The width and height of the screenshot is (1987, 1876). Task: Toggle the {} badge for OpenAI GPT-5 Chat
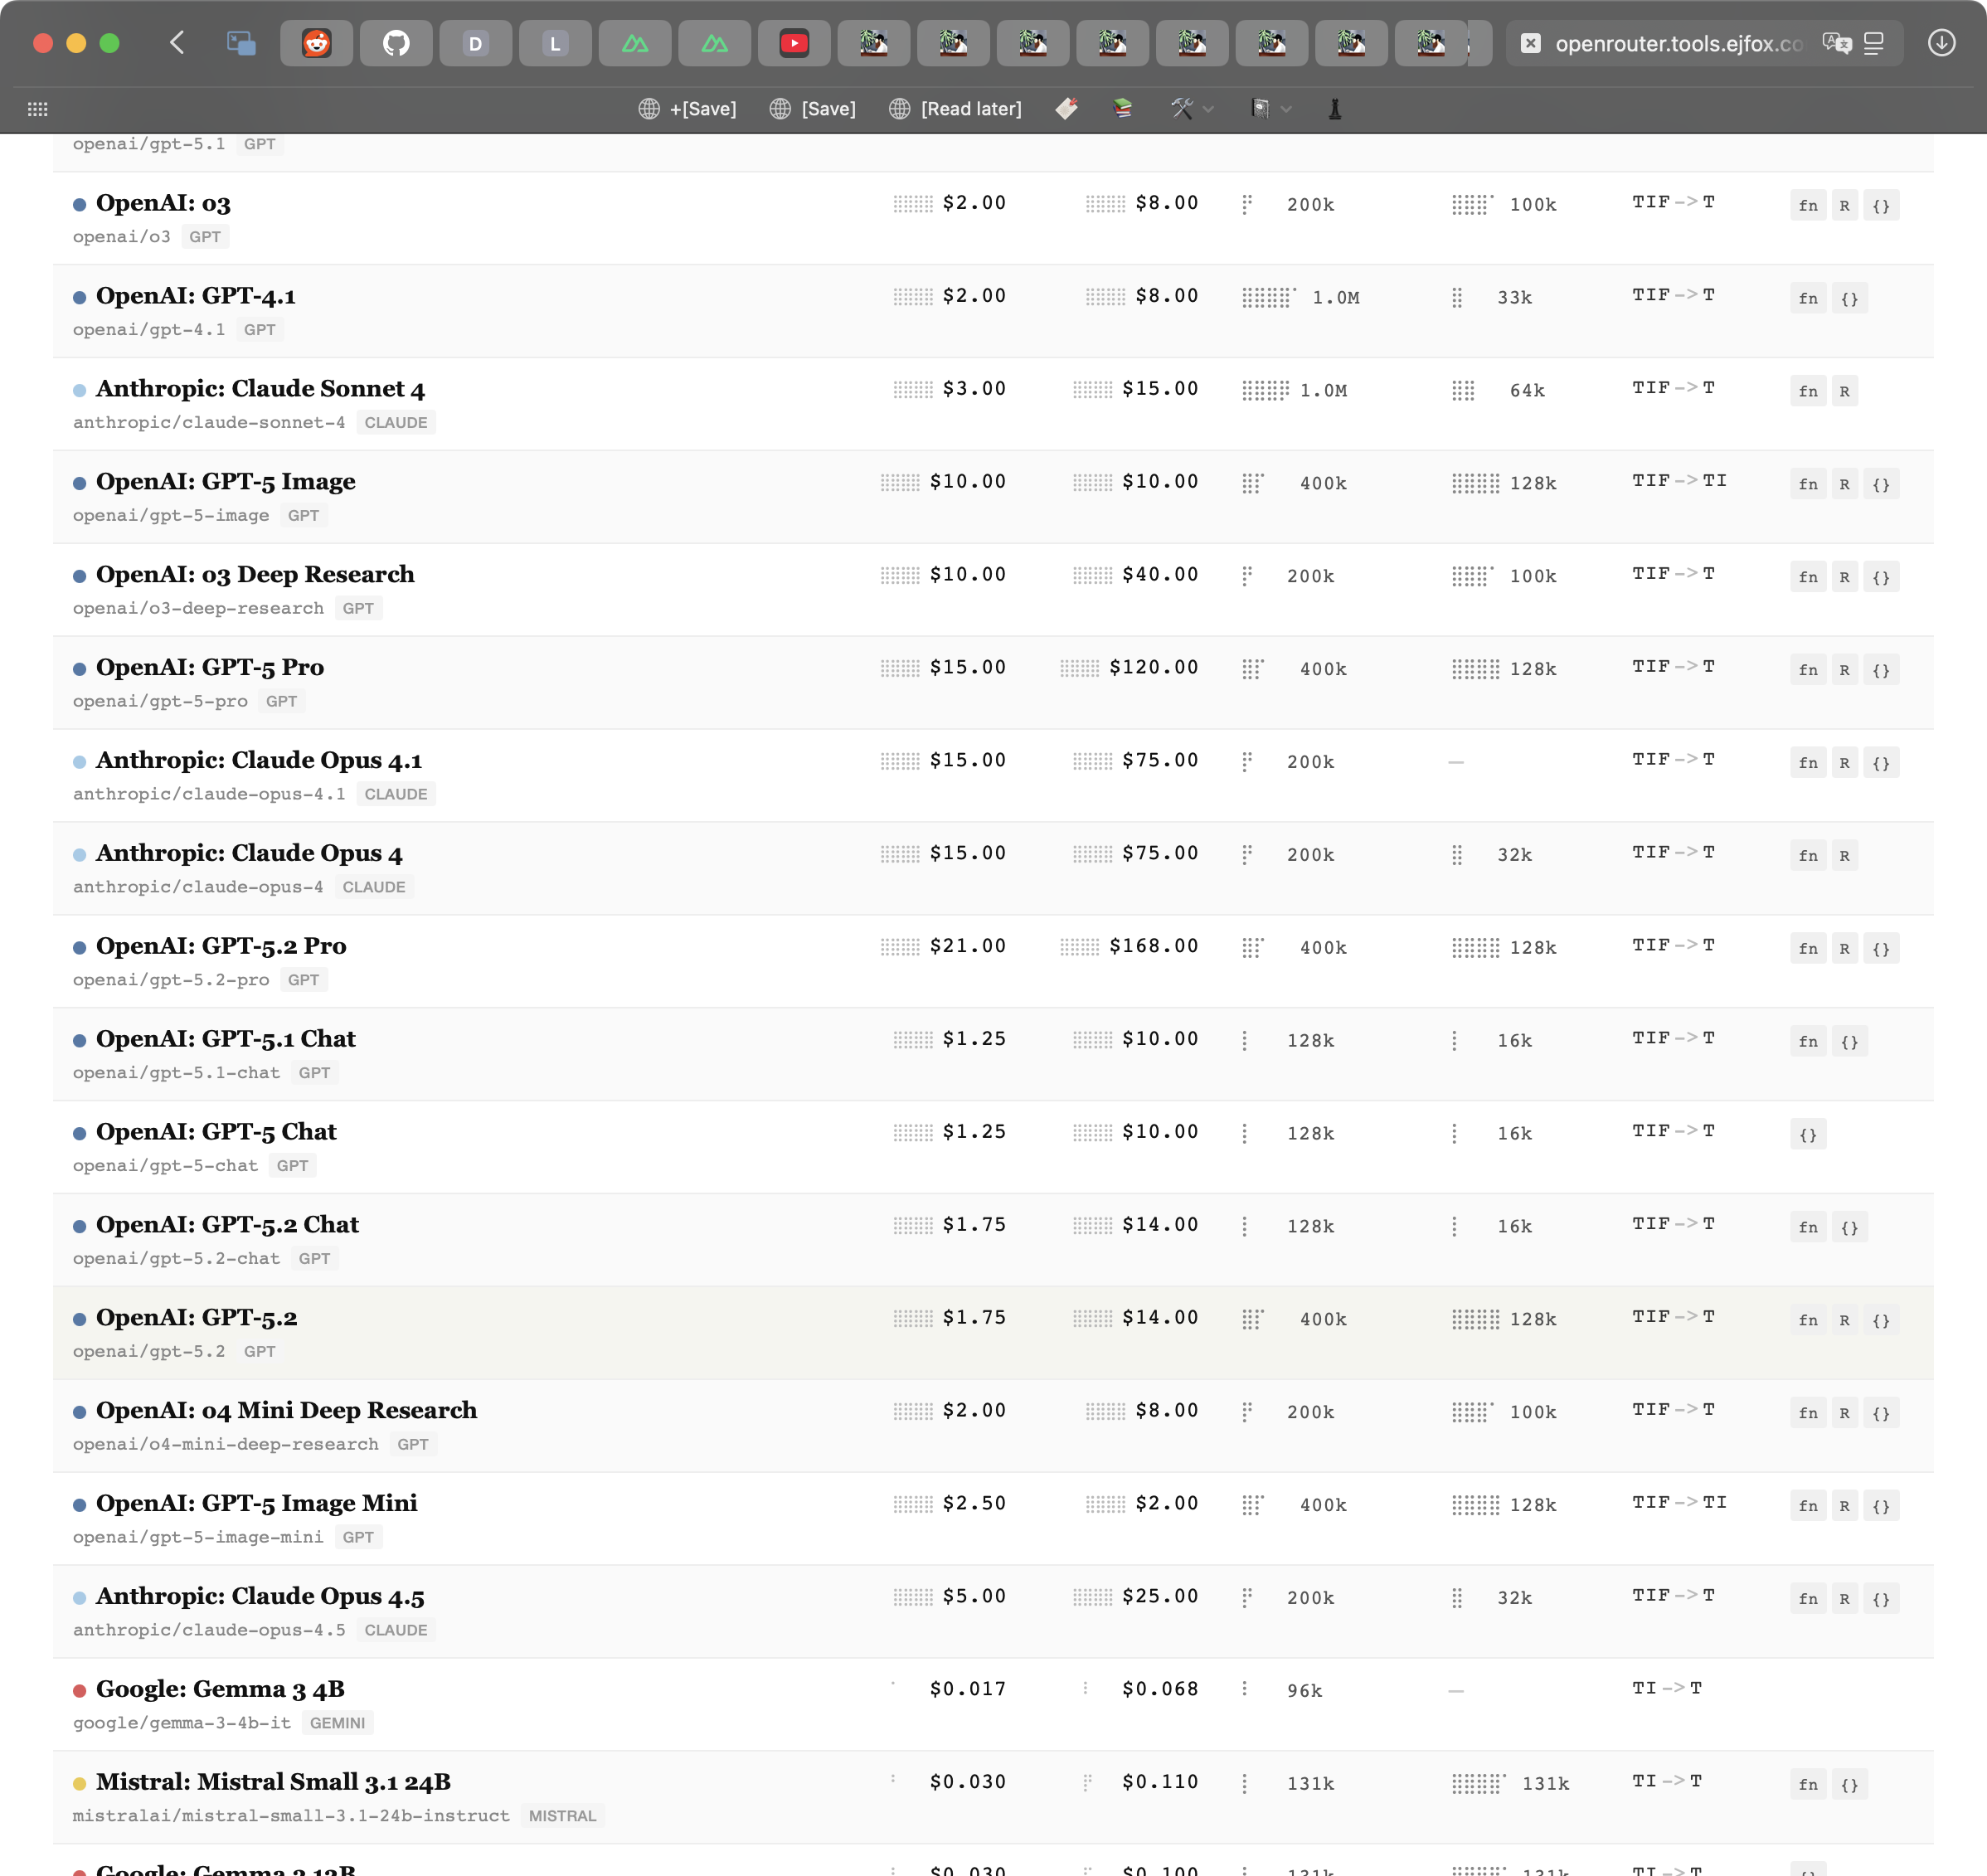pos(1809,1134)
